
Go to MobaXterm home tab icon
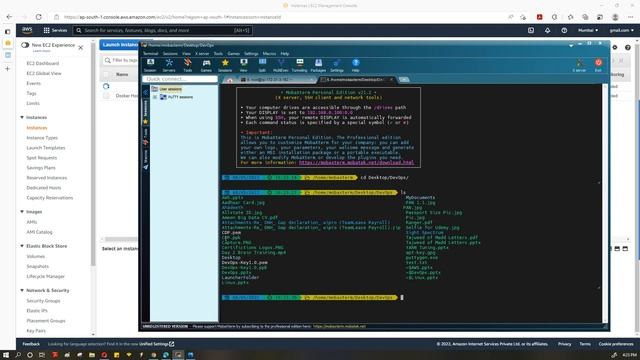(x=230, y=80)
